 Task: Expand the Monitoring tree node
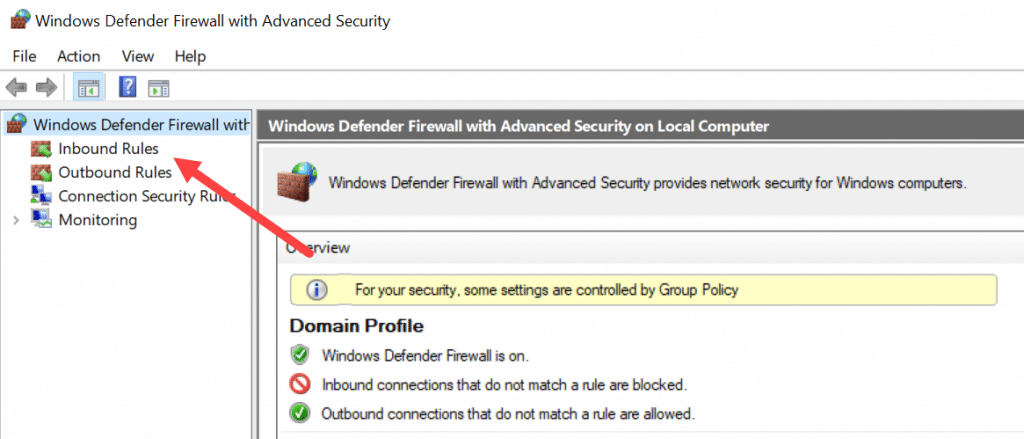[16, 220]
